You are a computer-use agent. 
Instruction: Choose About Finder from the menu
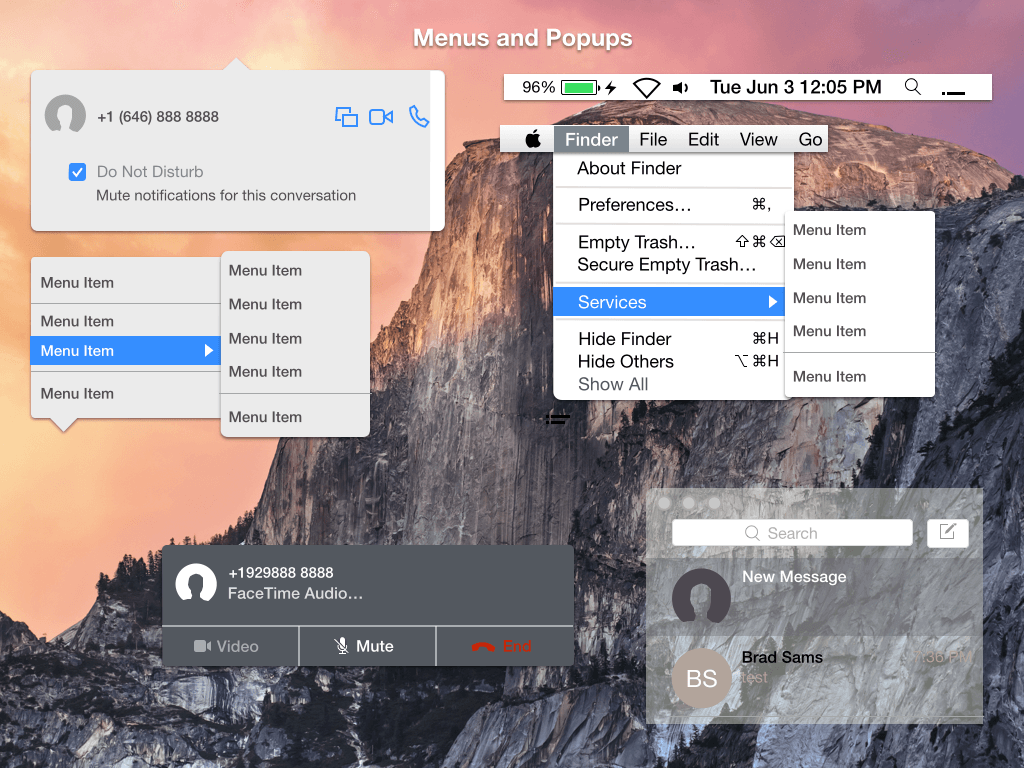[x=673, y=168]
